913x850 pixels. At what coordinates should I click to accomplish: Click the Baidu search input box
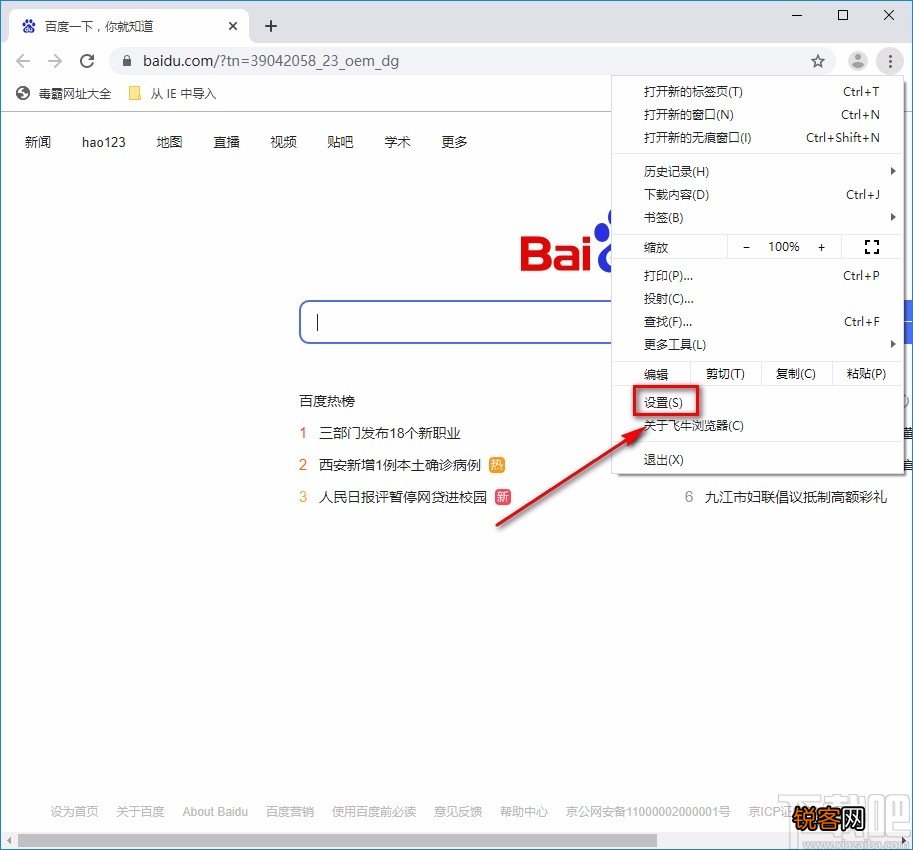[x=457, y=322]
